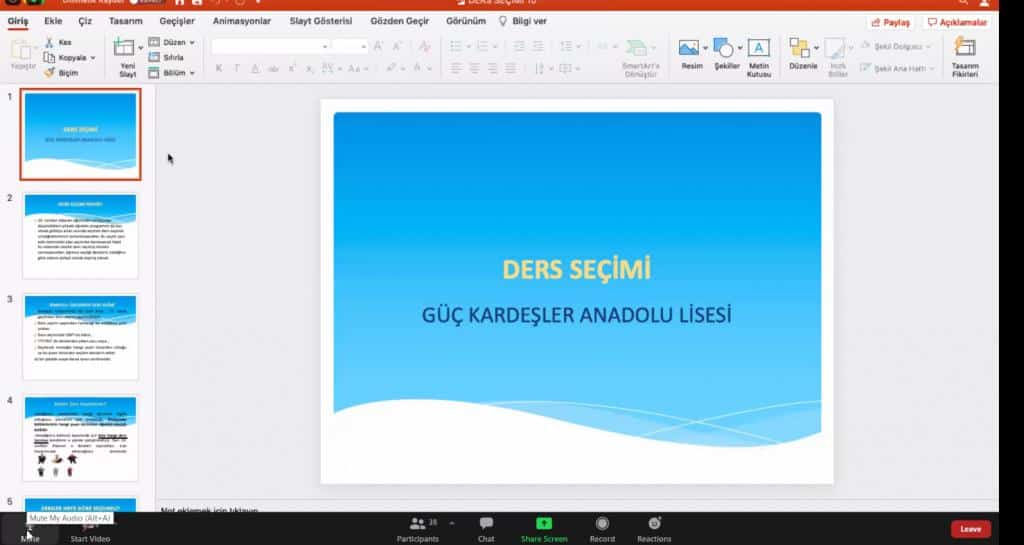Click Yeni Slayt new slide icon
The height and width of the screenshot is (545, 1024).
pos(124,48)
